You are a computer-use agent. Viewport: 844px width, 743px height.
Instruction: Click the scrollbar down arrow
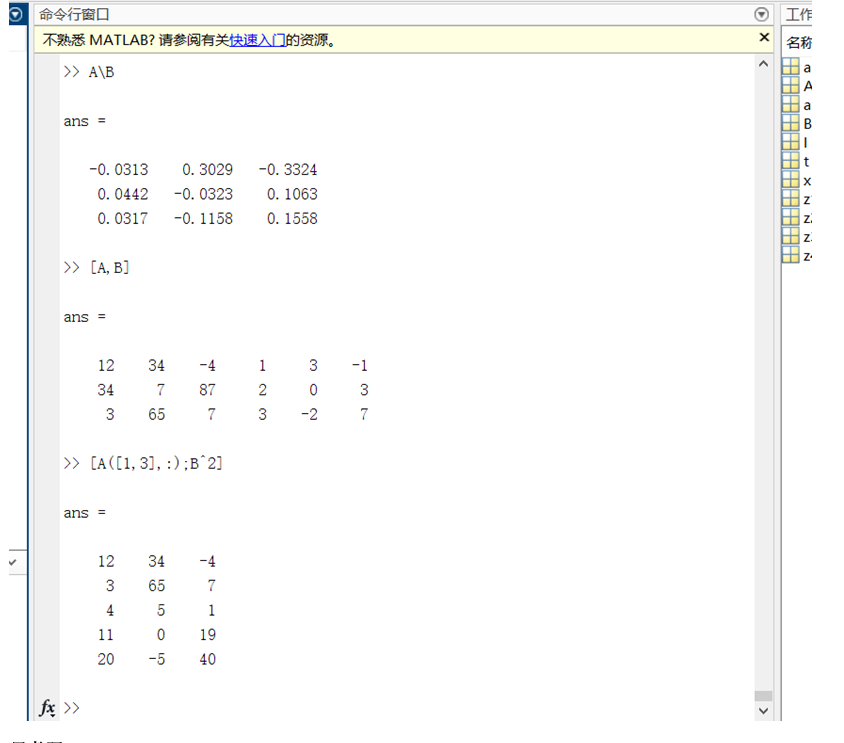(x=763, y=711)
